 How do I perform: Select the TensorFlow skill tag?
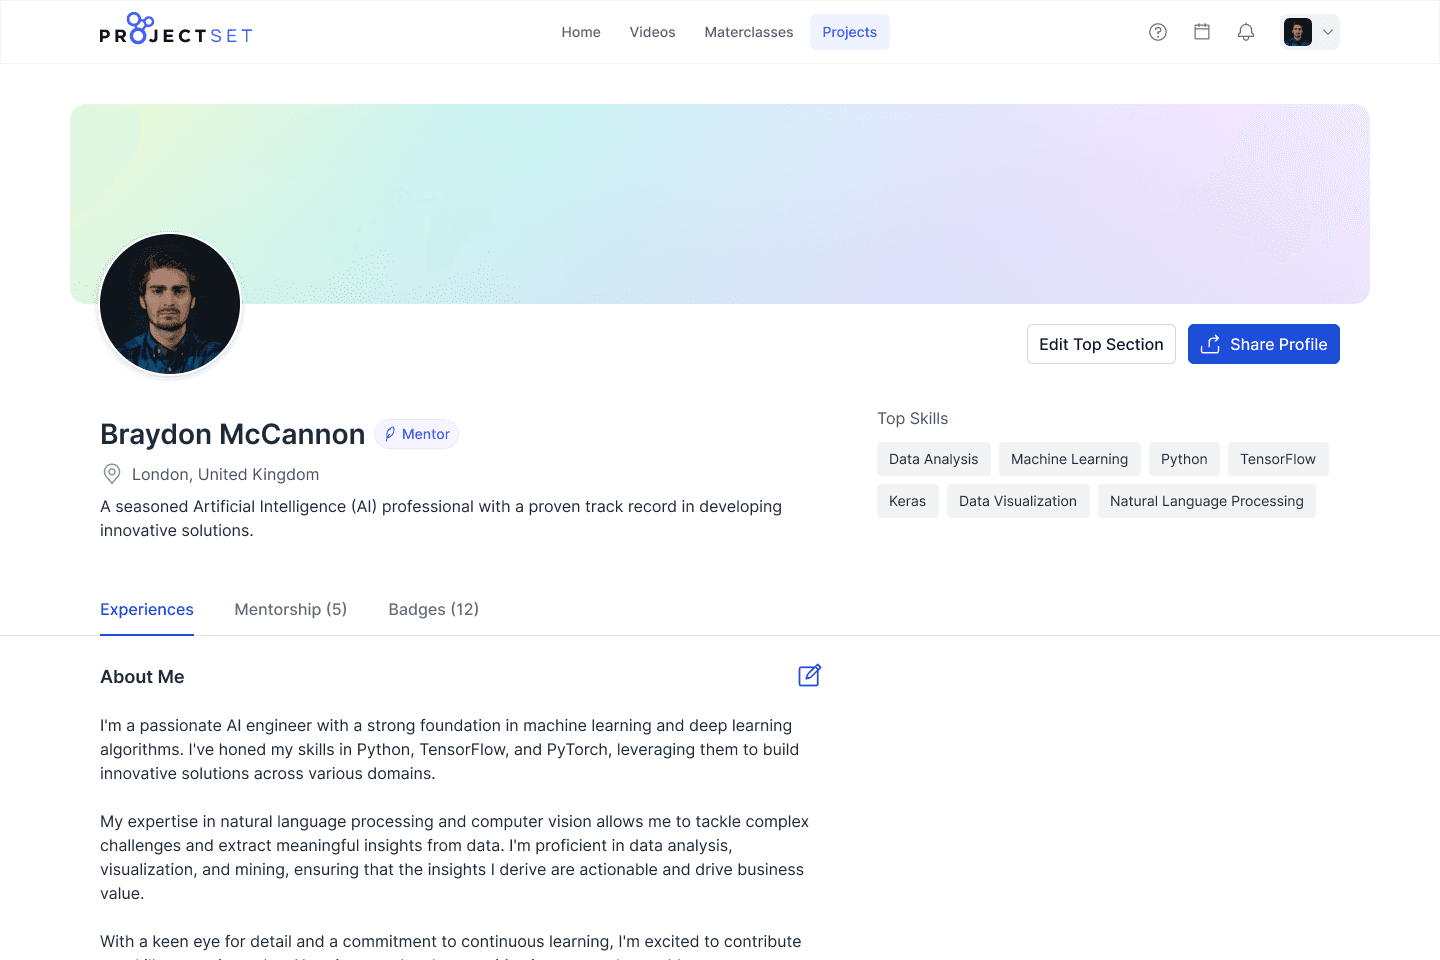[1278, 459]
